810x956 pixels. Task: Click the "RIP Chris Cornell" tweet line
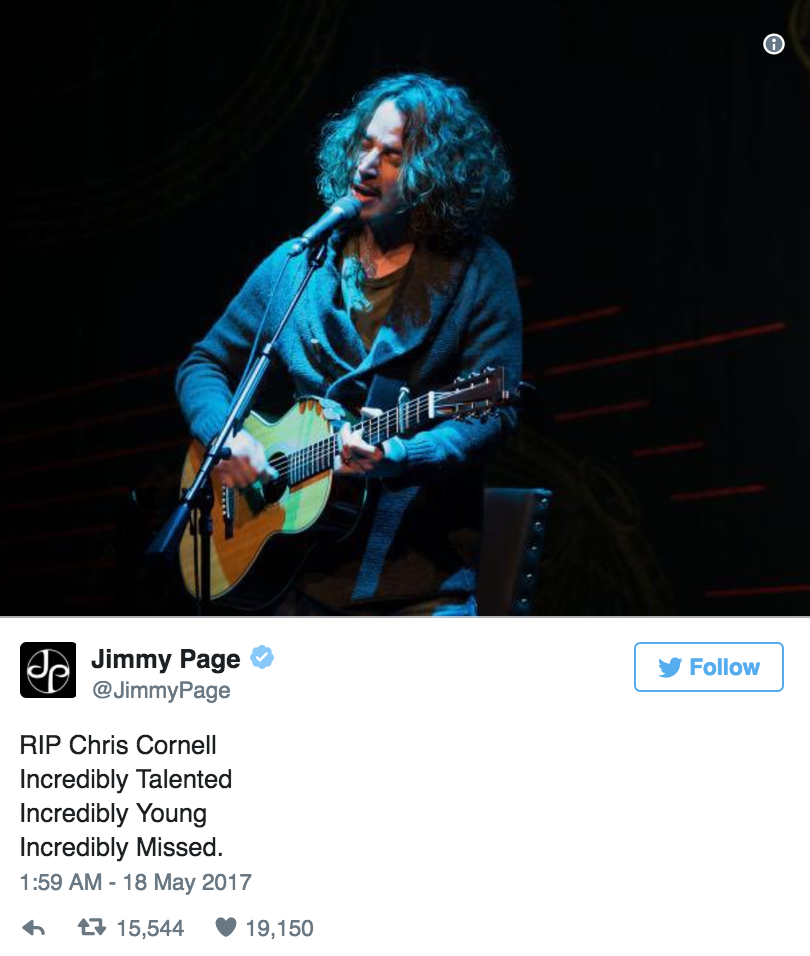[x=118, y=744]
